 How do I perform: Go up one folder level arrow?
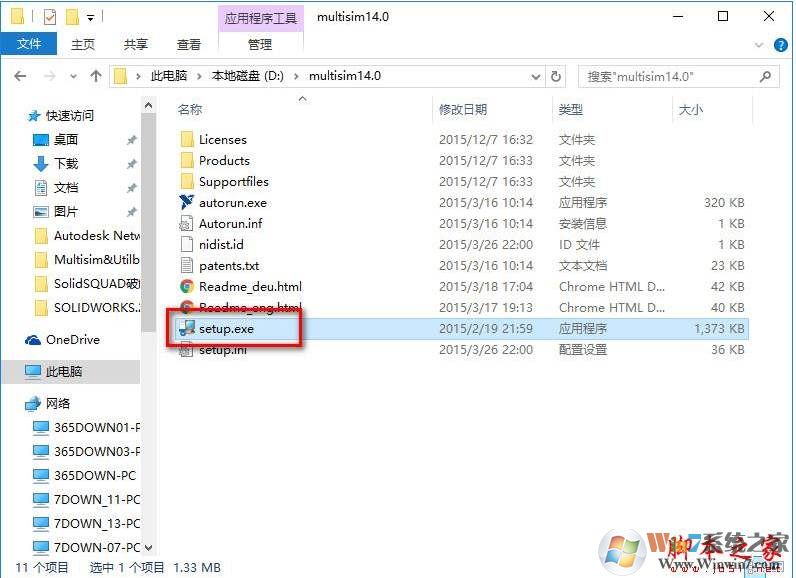(95, 76)
